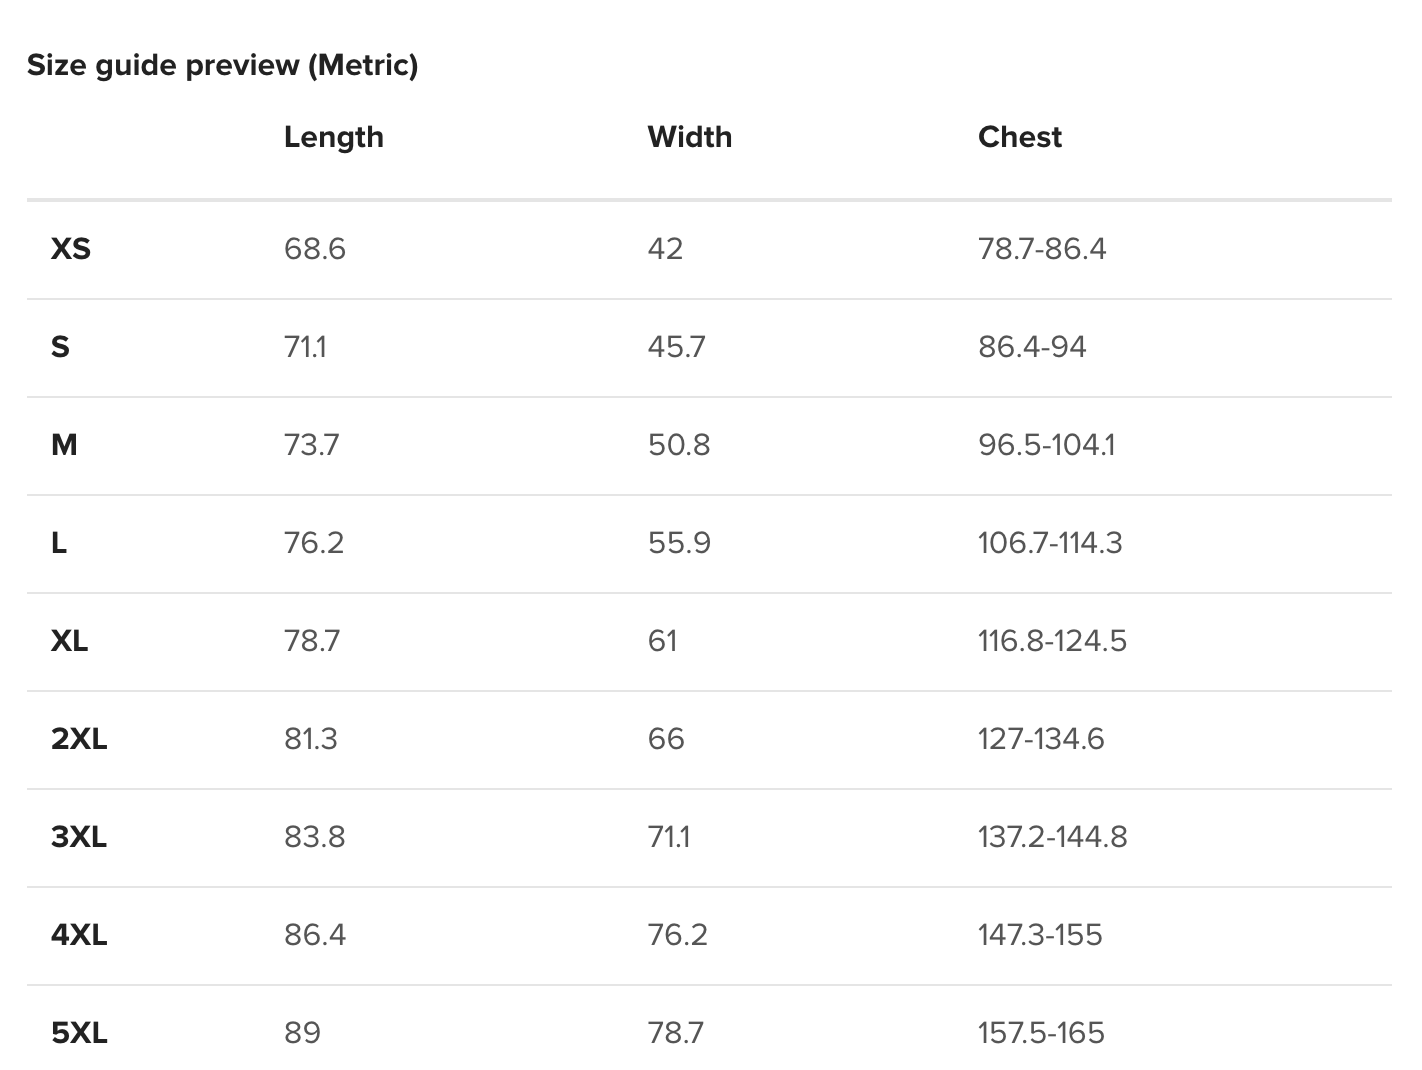The image size is (1422, 1070).
Task: Select the M size row label
Action: tap(64, 445)
